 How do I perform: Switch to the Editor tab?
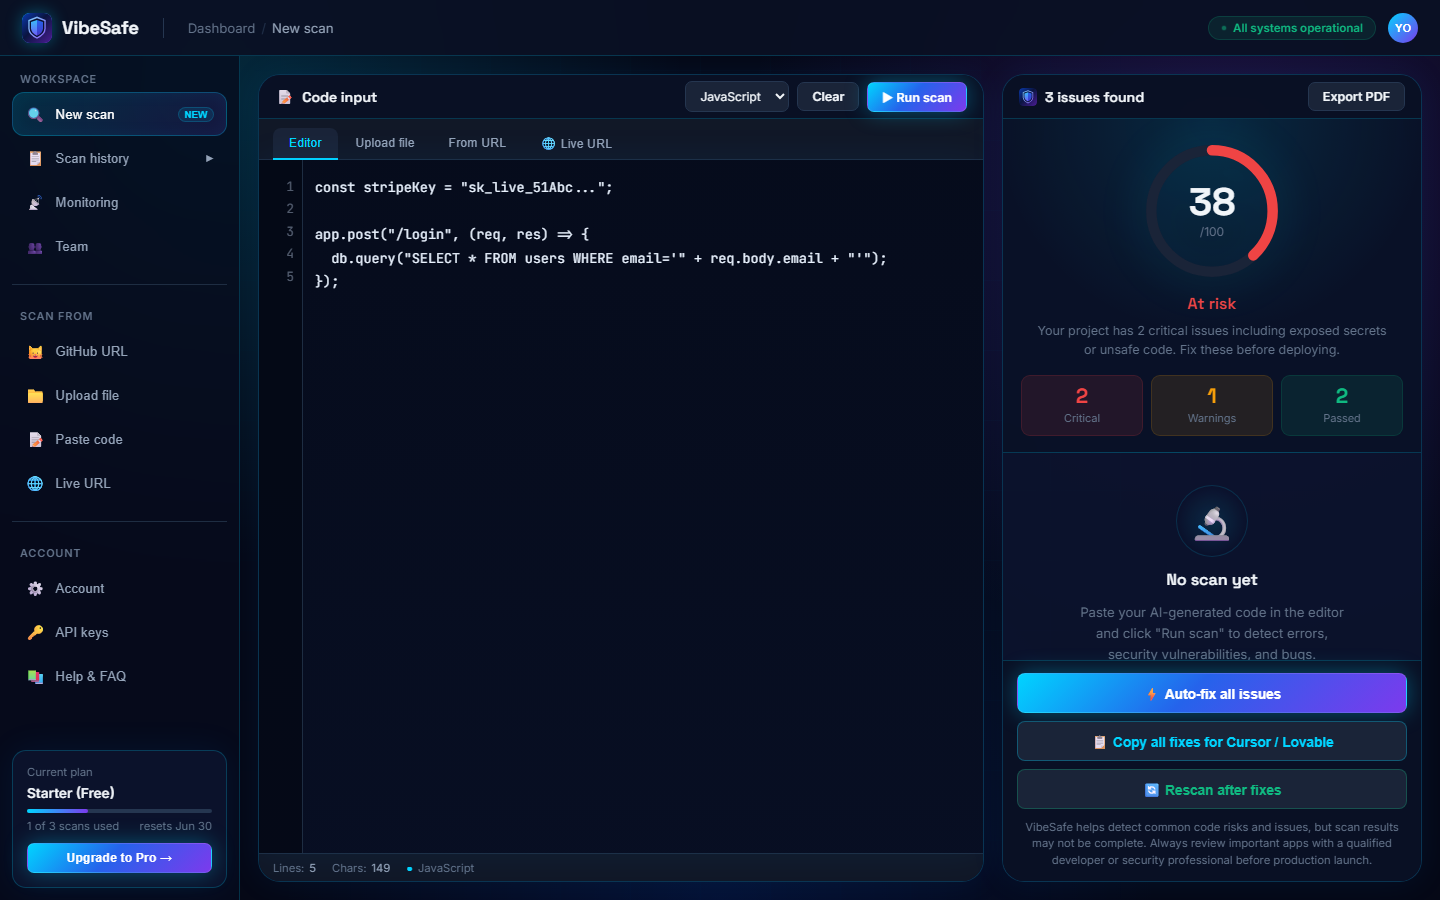[305, 143]
